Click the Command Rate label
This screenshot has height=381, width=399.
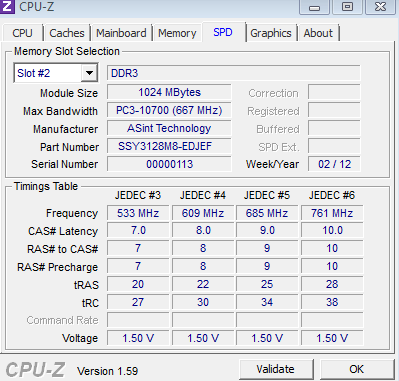coord(62,320)
